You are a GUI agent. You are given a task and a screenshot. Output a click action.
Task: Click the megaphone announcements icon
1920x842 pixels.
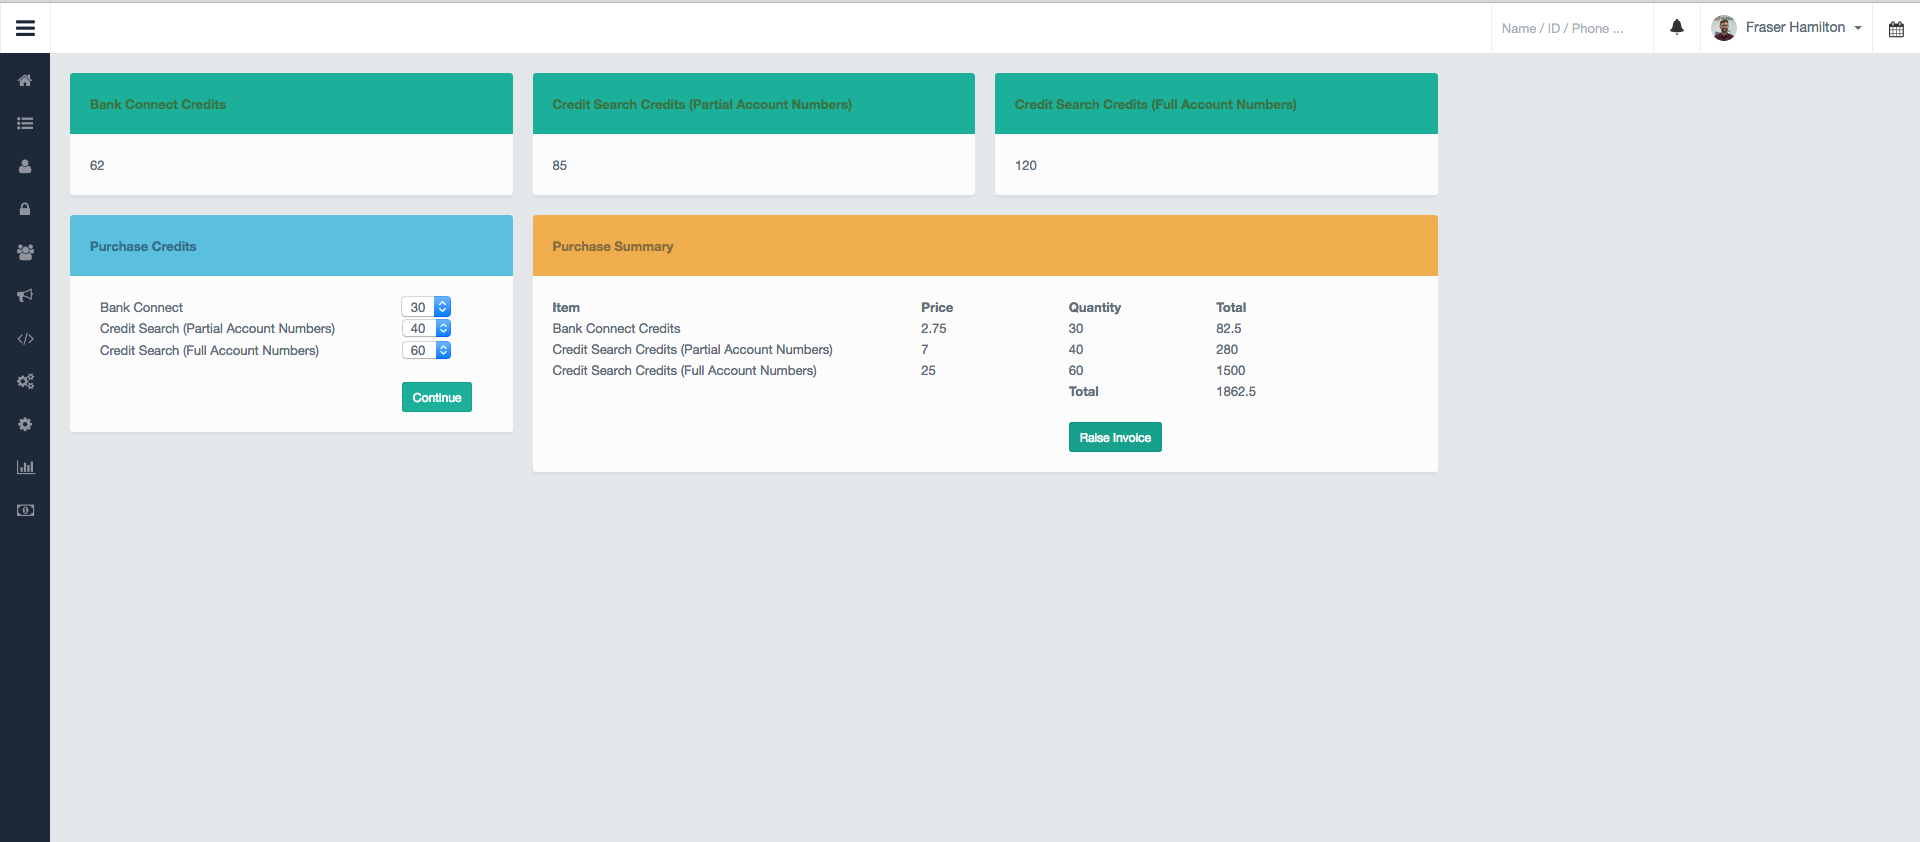point(25,296)
